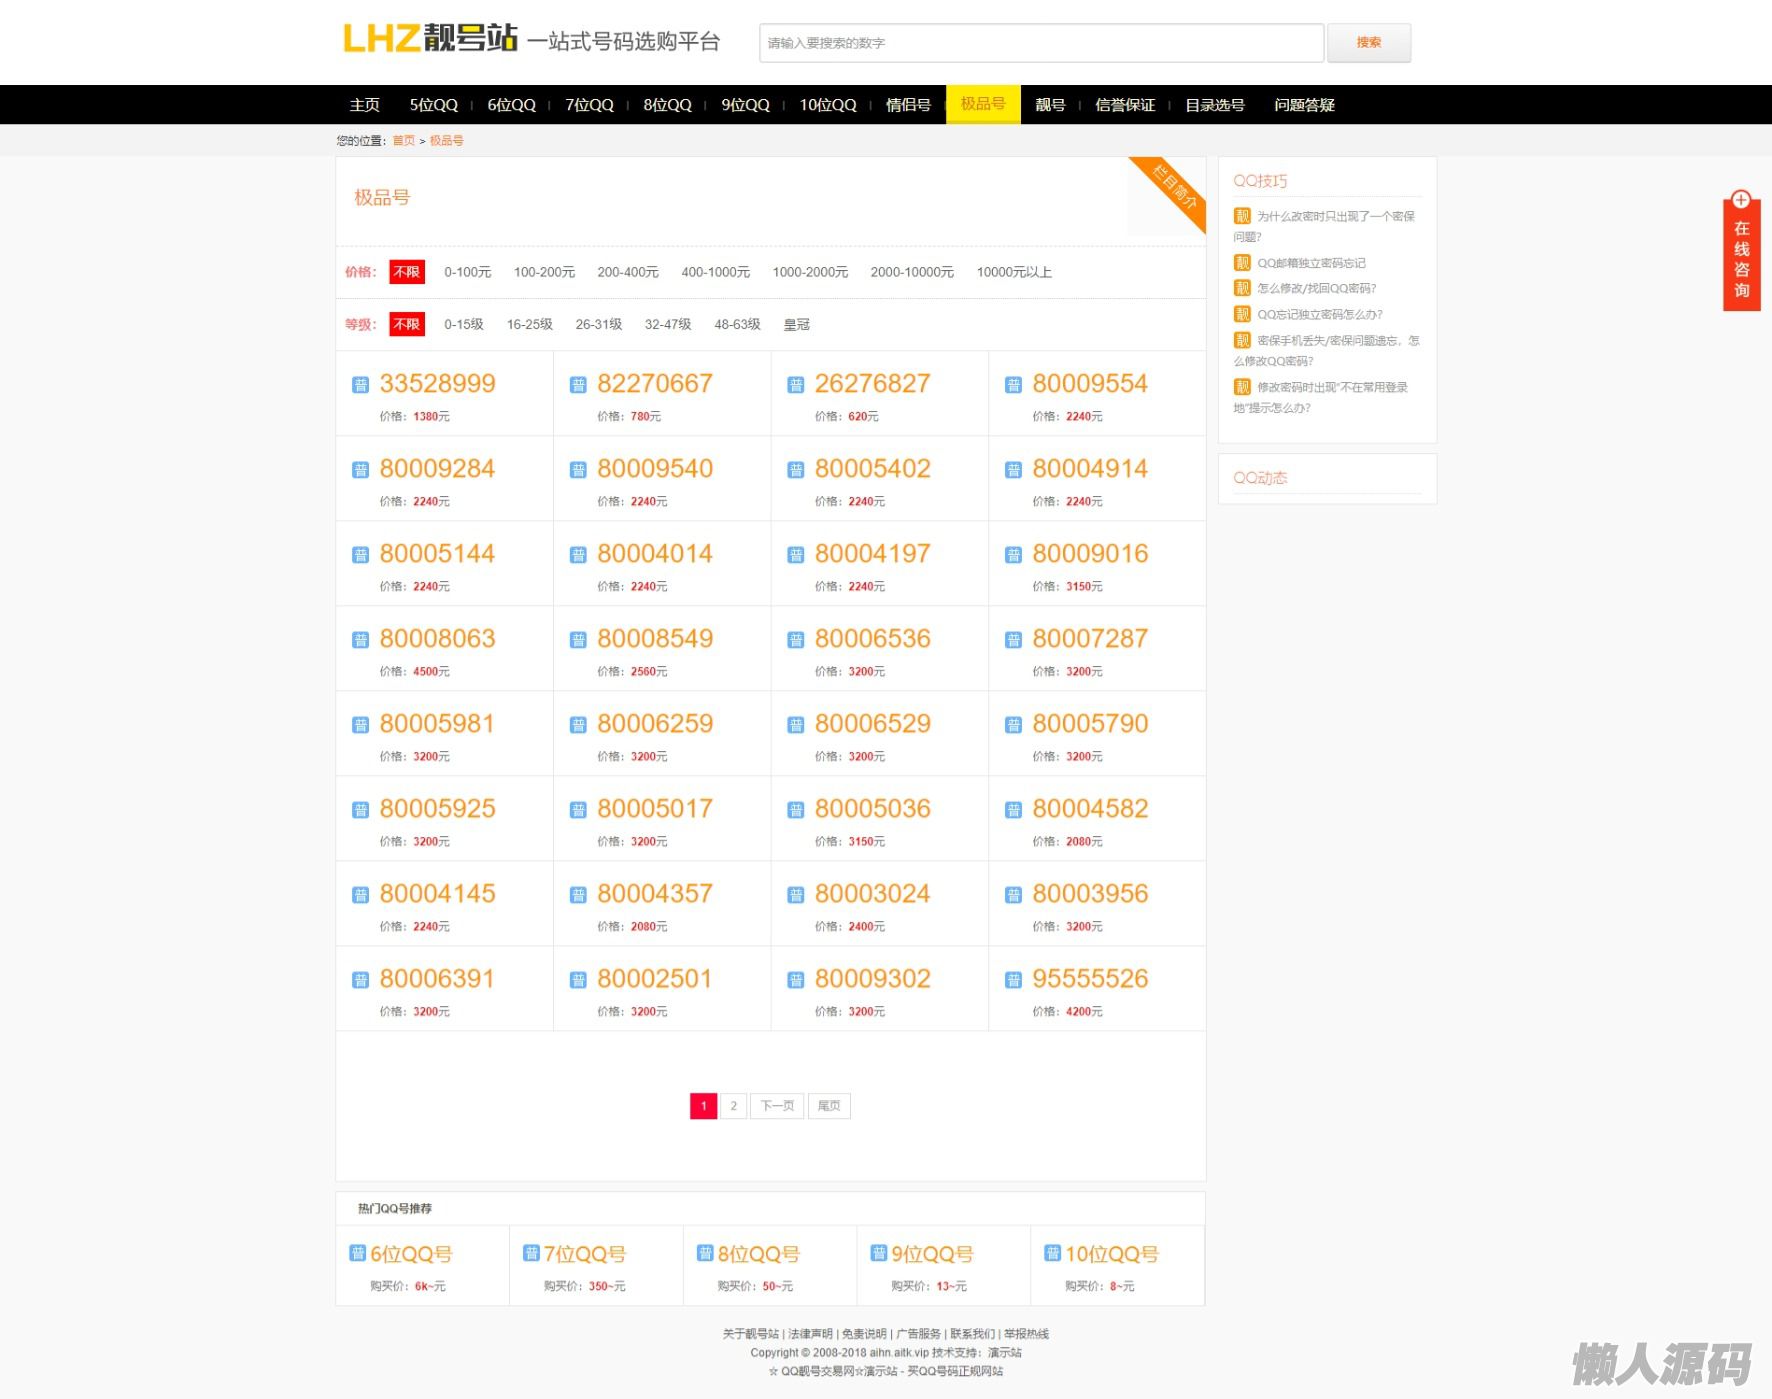
Task: Click the blue icon beside 10位QQ号
Action: tap(1052, 1253)
